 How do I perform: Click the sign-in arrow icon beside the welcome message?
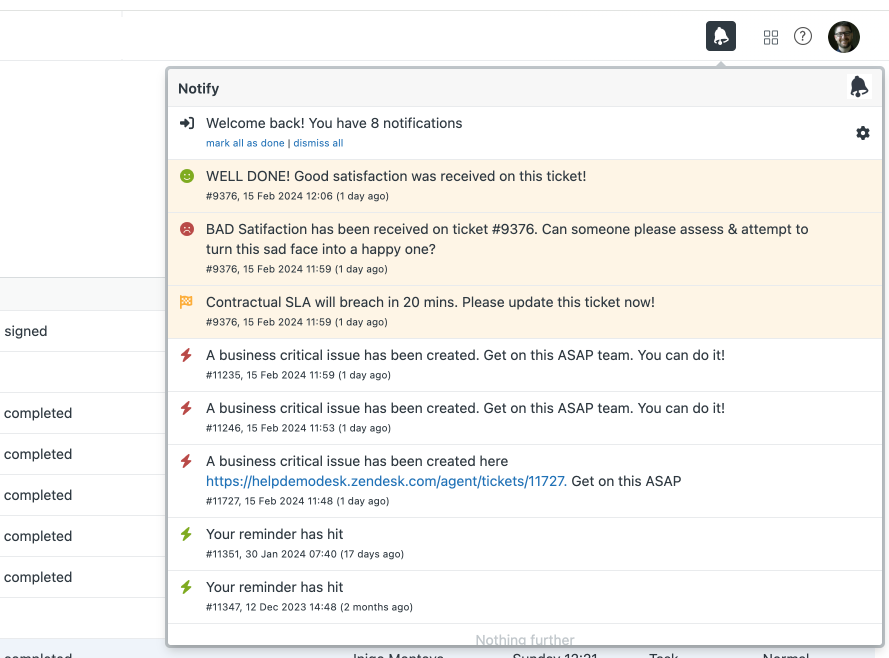(186, 122)
